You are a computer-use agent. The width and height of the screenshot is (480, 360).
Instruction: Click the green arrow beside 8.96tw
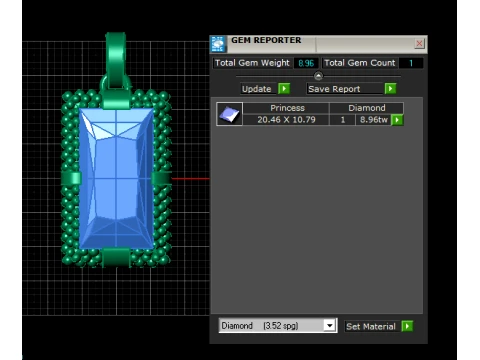397,120
